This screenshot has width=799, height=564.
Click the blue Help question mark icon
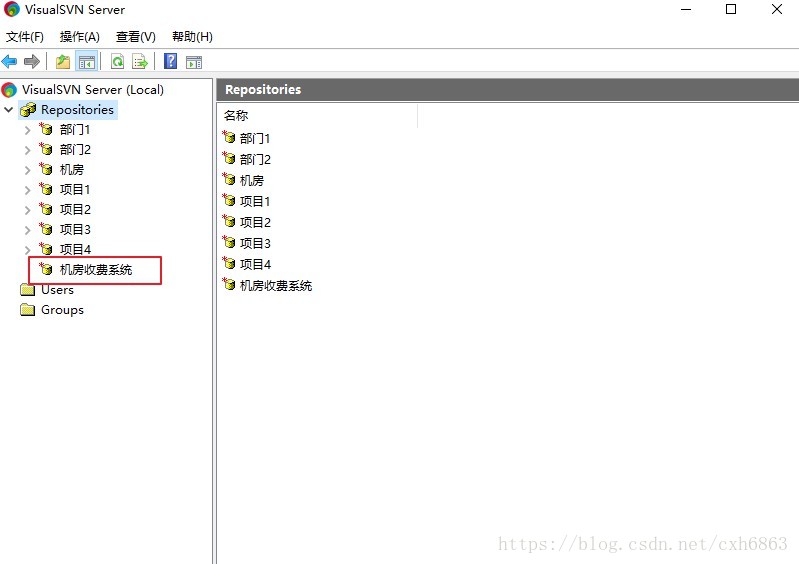(170, 61)
